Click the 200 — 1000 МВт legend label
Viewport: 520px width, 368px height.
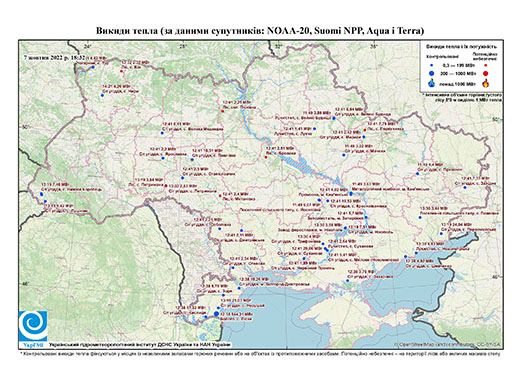pos(457,73)
